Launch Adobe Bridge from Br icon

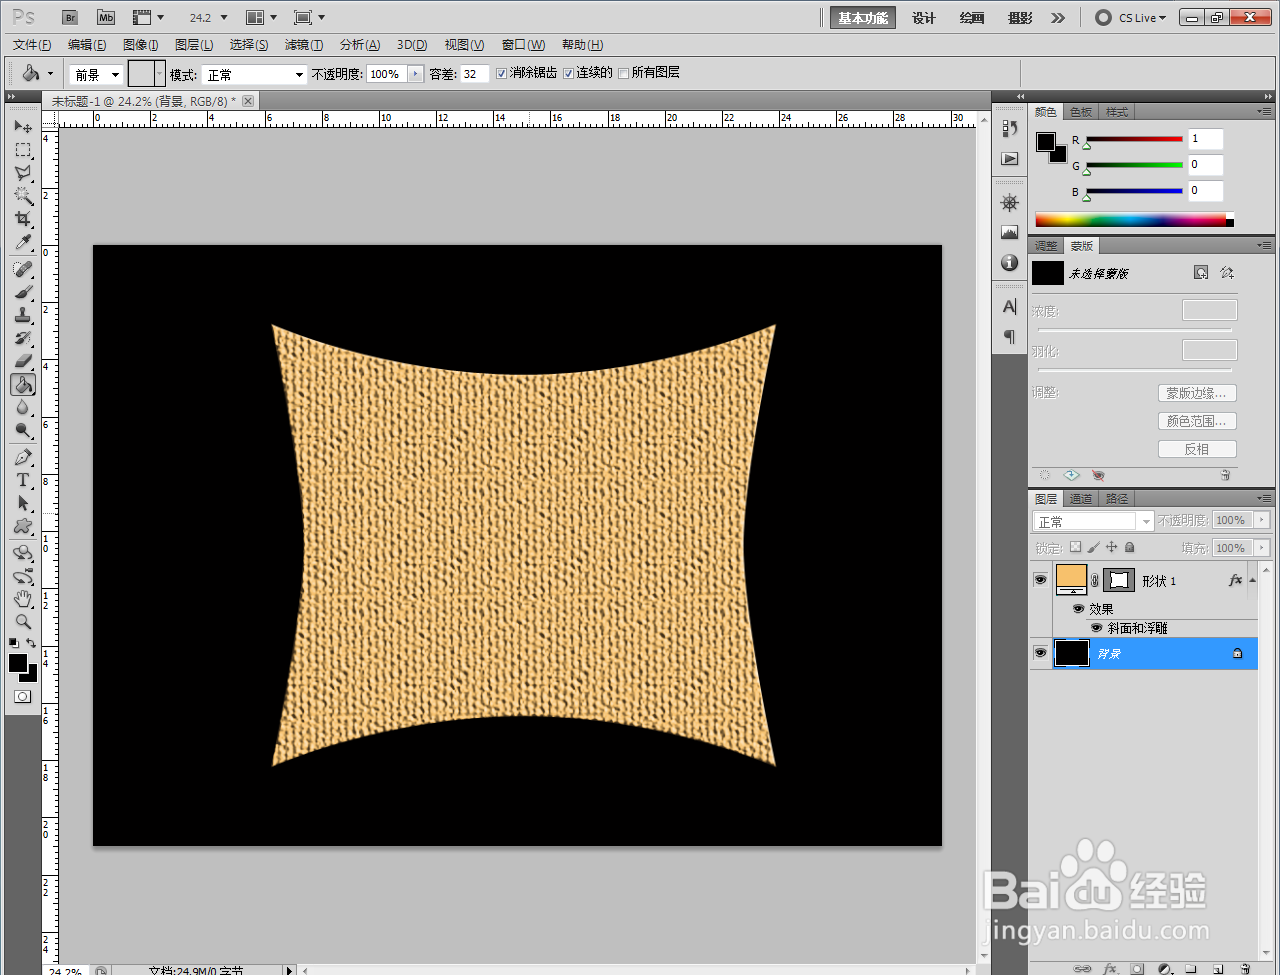click(69, 17)
